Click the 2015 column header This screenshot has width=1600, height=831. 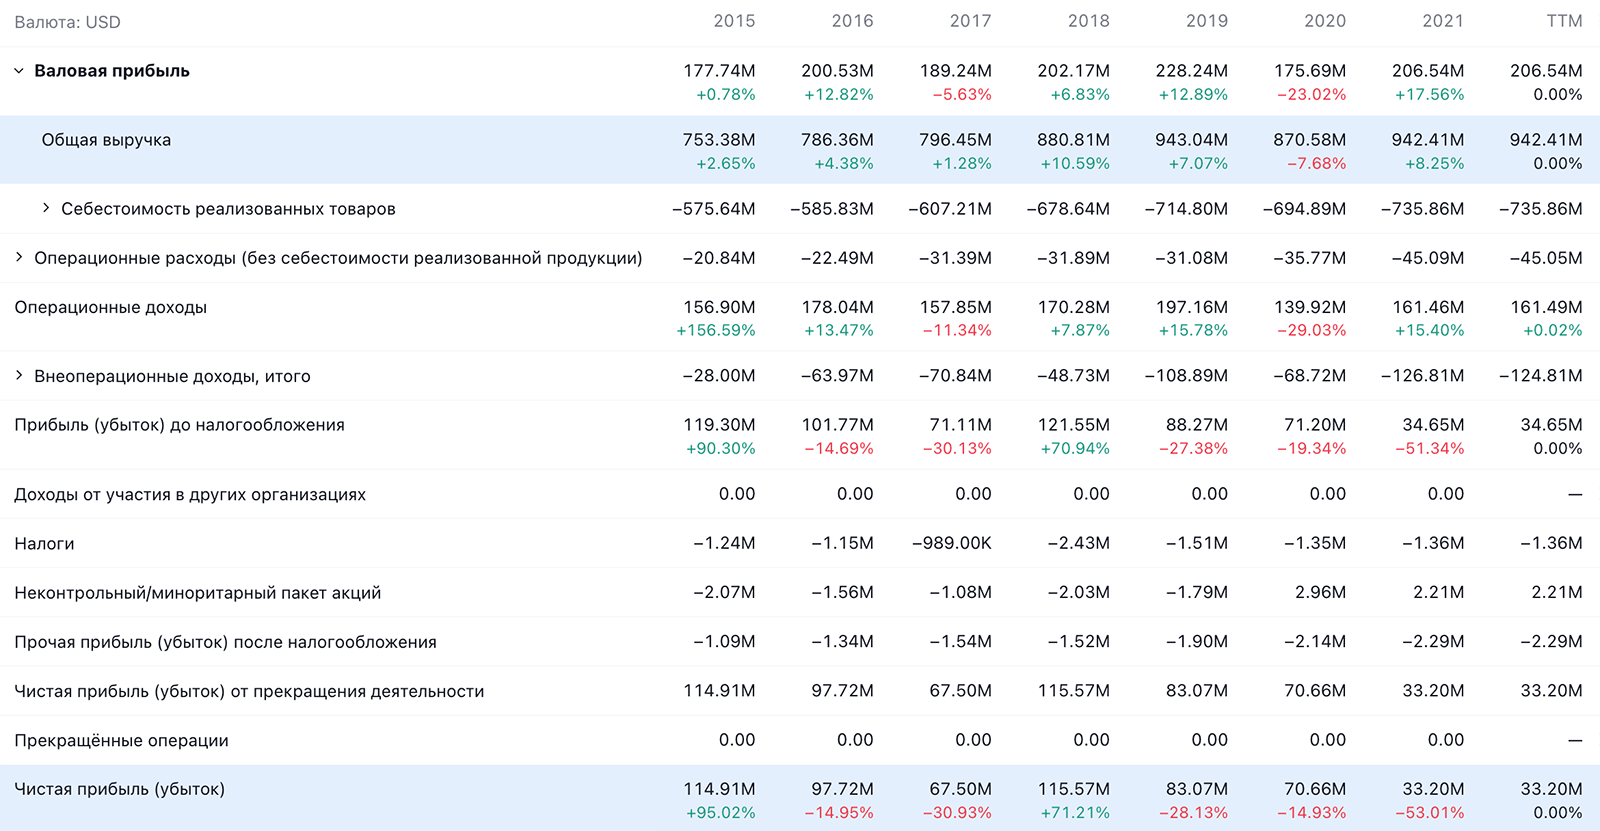tap(734, 21)
